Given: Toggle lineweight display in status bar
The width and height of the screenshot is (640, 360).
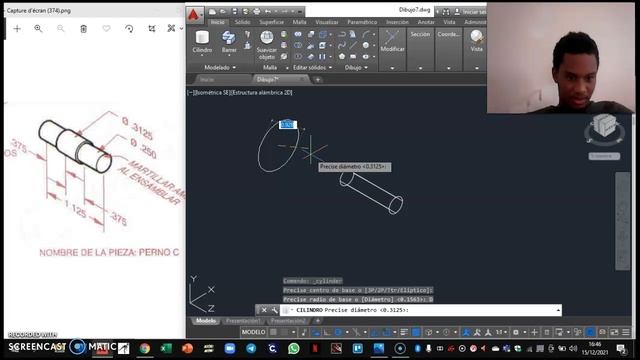Looking at the screenshot, I should 404,332.
